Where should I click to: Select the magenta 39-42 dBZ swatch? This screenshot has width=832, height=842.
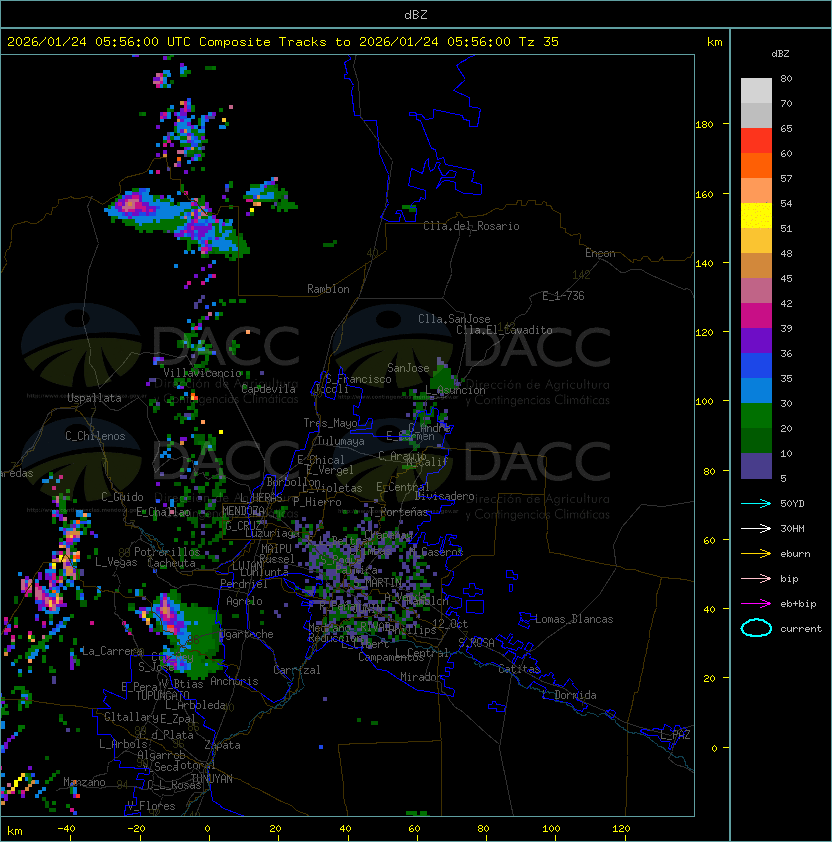click(756, 316)
